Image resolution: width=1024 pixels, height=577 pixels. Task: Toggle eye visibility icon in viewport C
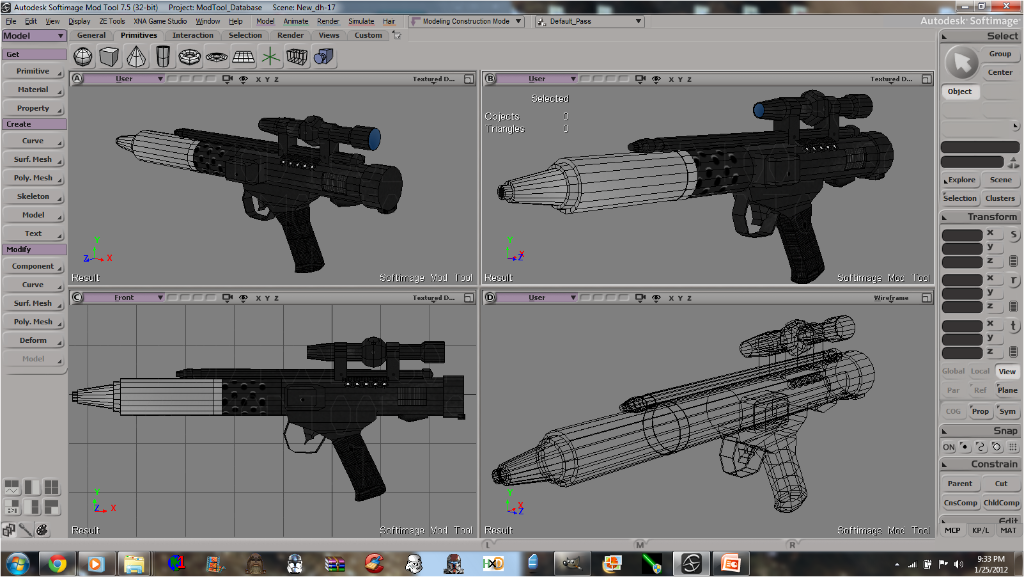243,298
